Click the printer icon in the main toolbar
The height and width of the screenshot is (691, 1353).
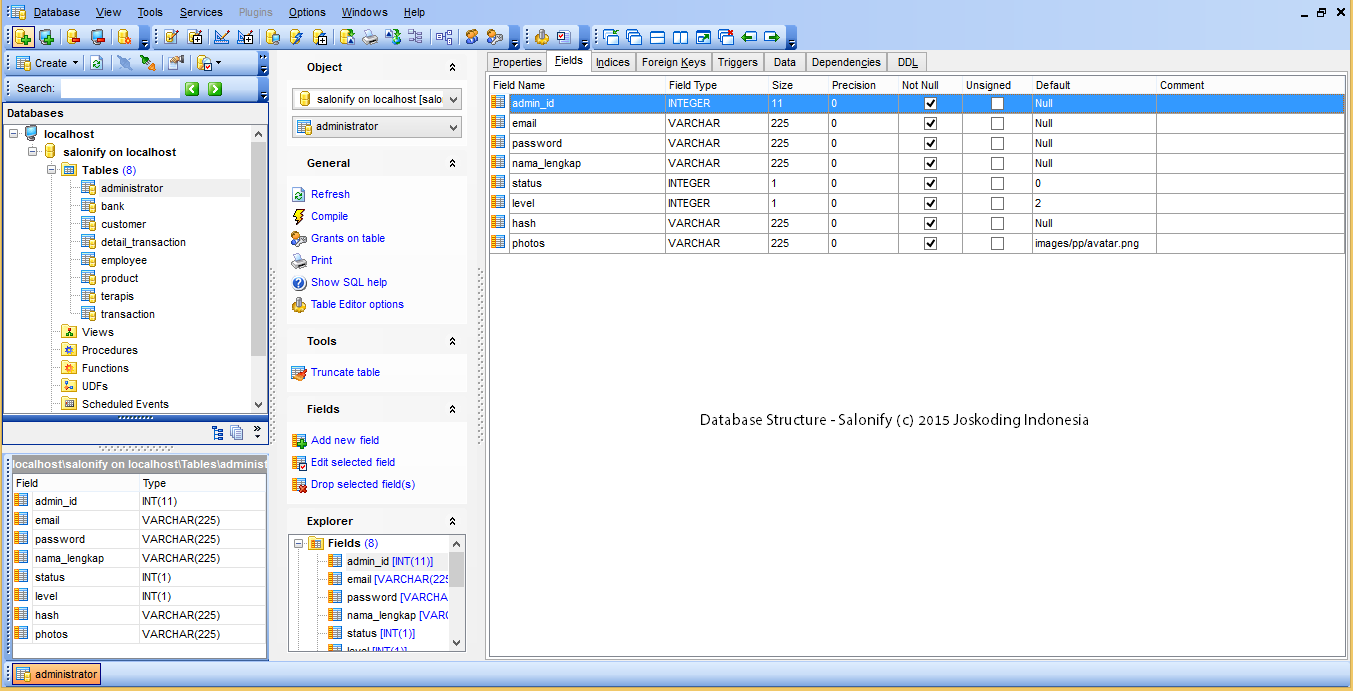pyautogui.click(x=370, y=37)
